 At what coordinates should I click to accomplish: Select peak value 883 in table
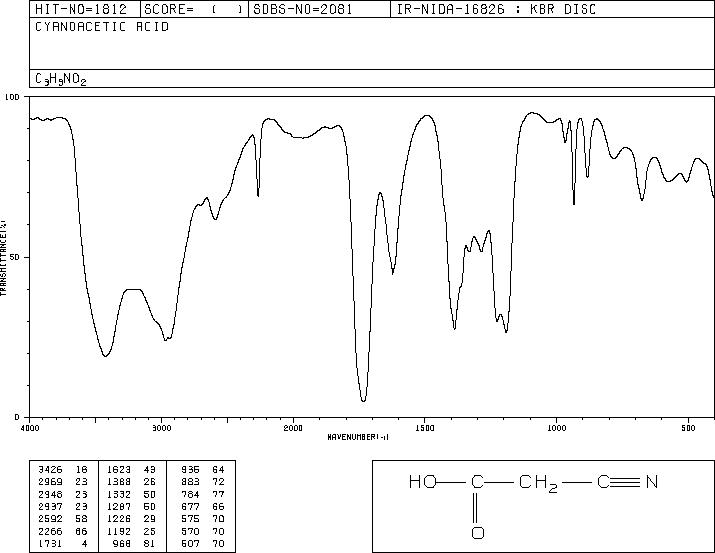click(x=190, y=482)
